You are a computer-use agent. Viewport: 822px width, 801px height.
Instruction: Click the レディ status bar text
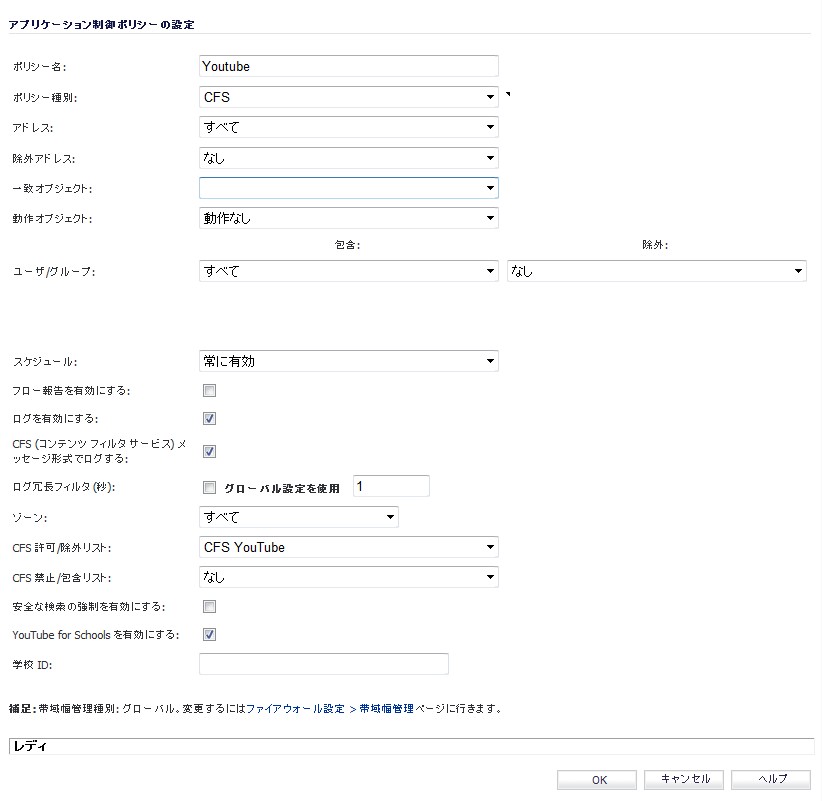[30, 746]
